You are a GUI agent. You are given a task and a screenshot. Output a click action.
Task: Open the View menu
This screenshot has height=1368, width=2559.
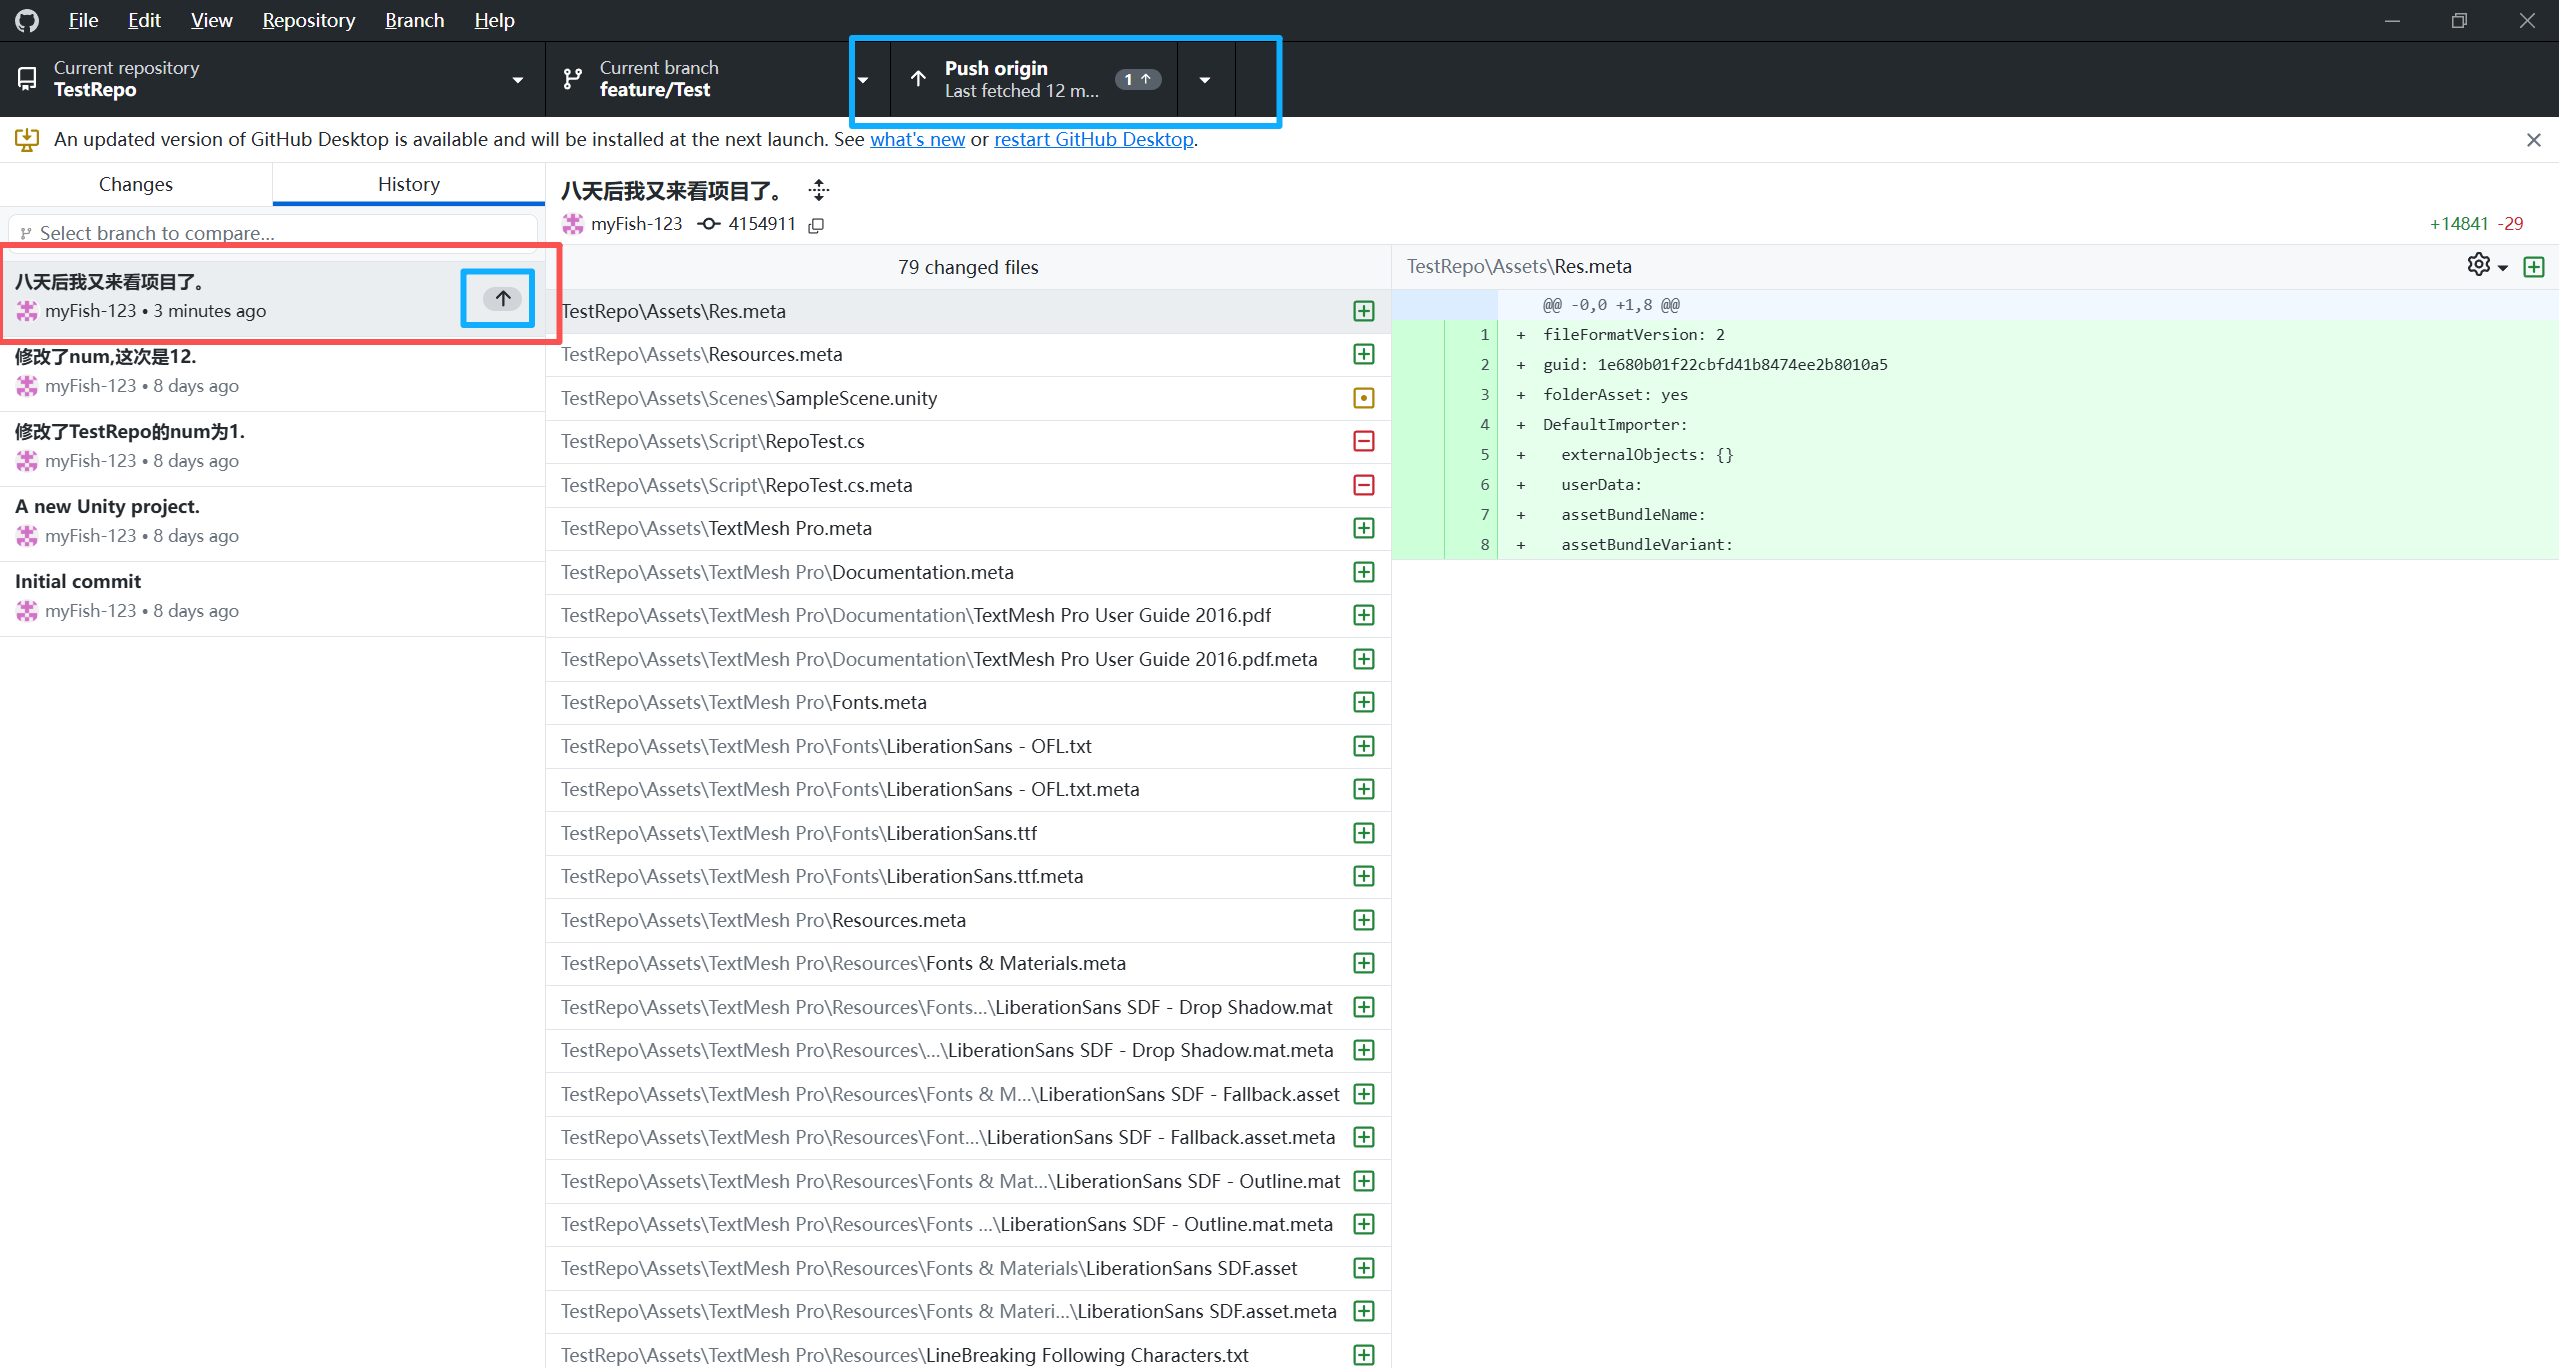coord(211,20)
